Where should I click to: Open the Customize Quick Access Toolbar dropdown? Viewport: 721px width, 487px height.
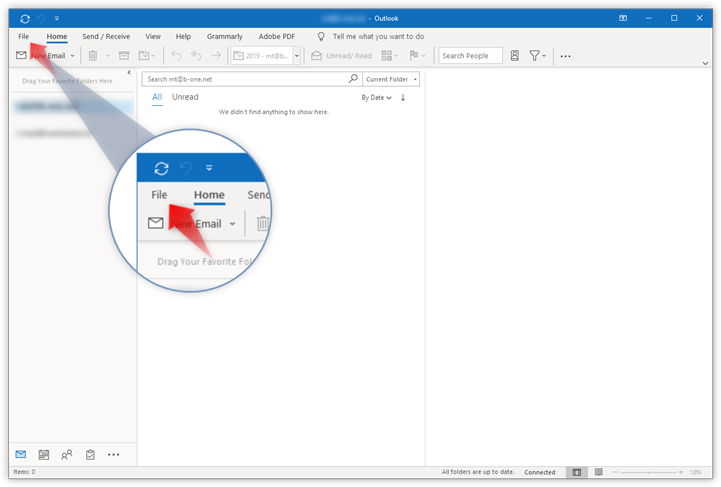tap(57, 18)
